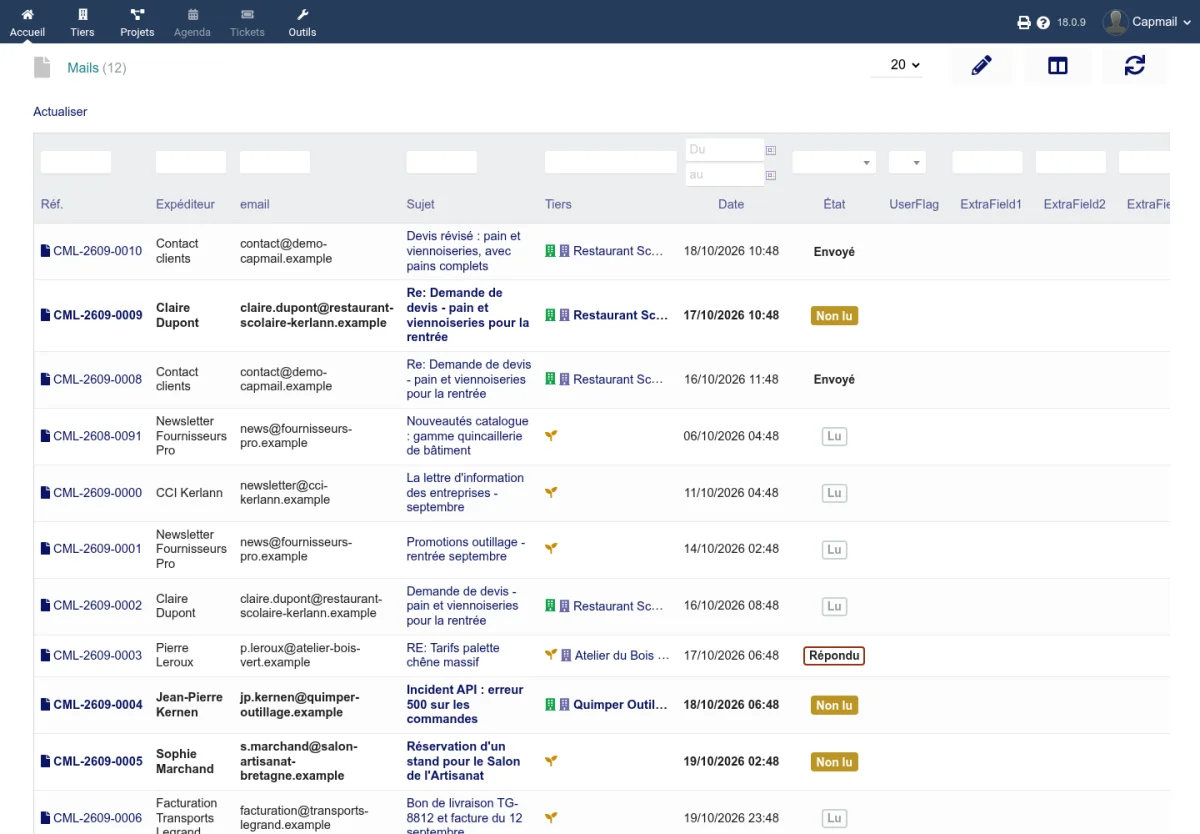Screen dimensions: 1200x834
Task: Click the ExtraField1 filter input
Action: point(987,162)
